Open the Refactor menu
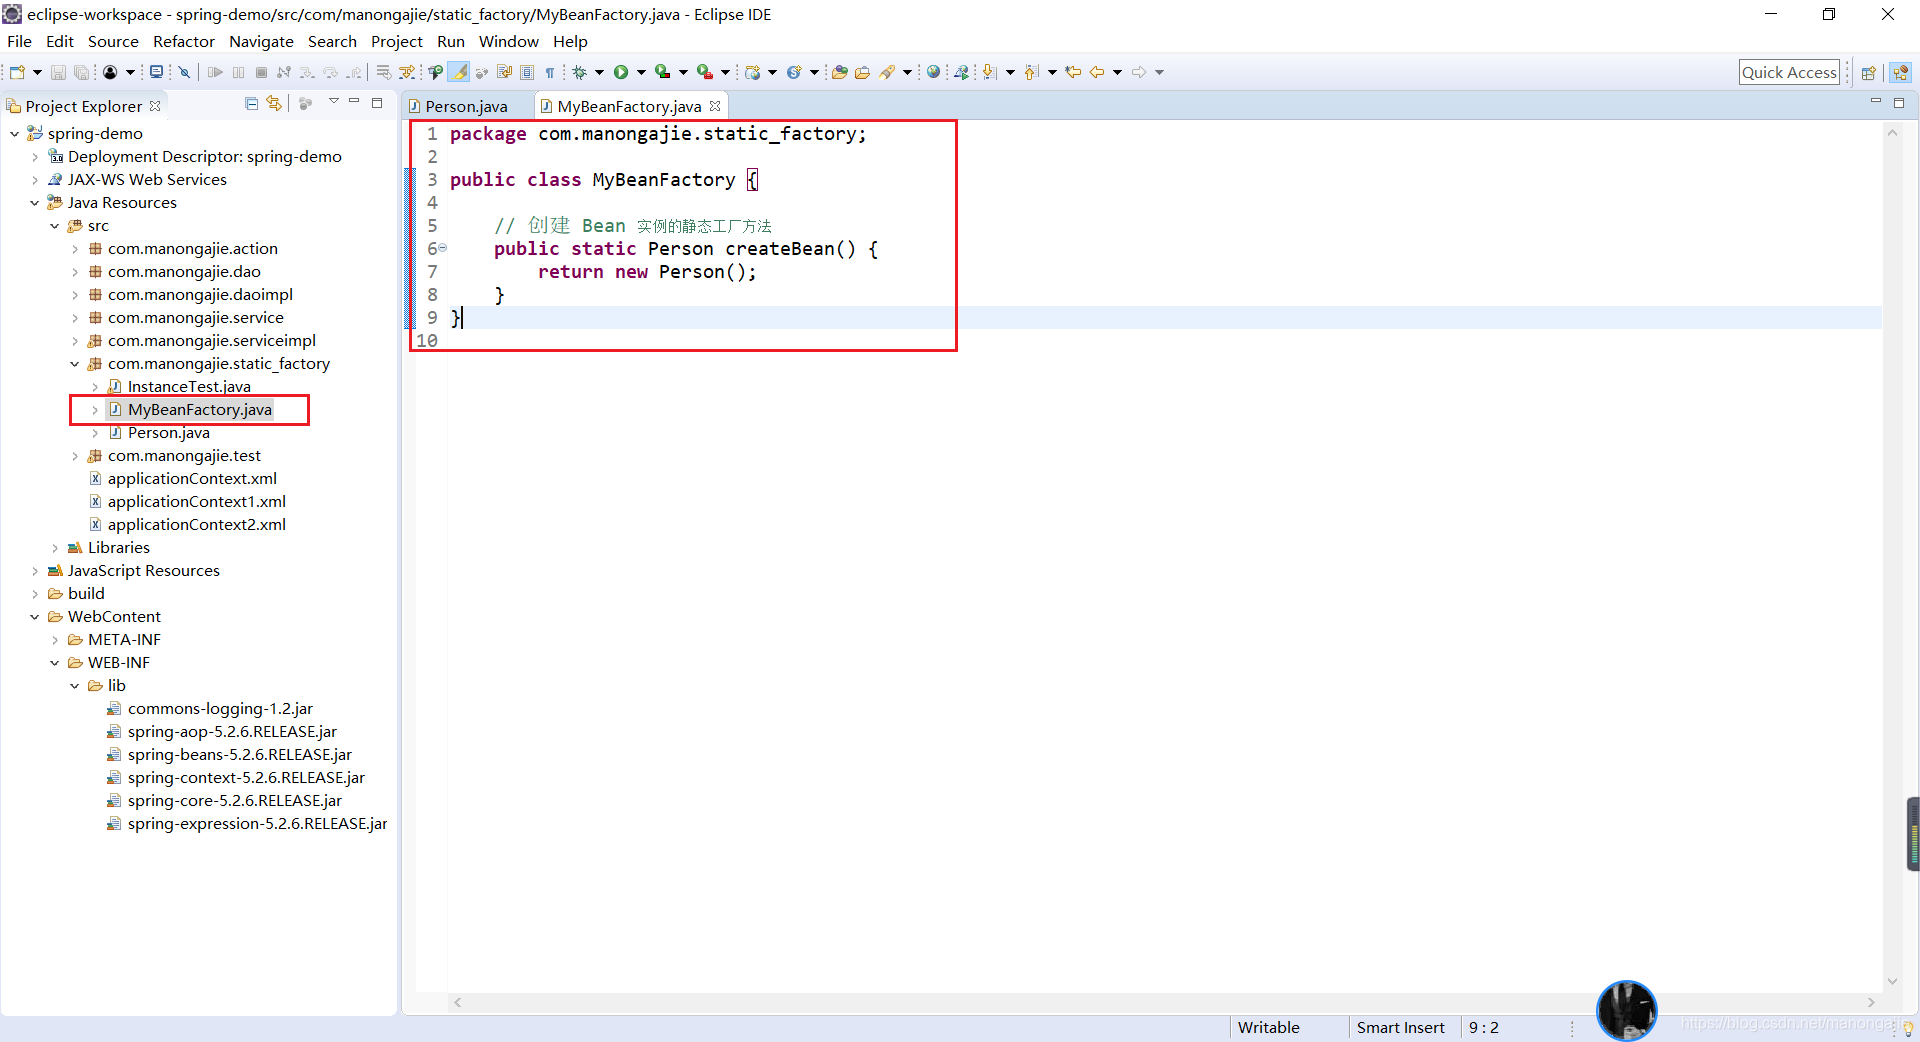This screenshot has height=1042, width=1920. 184,41
